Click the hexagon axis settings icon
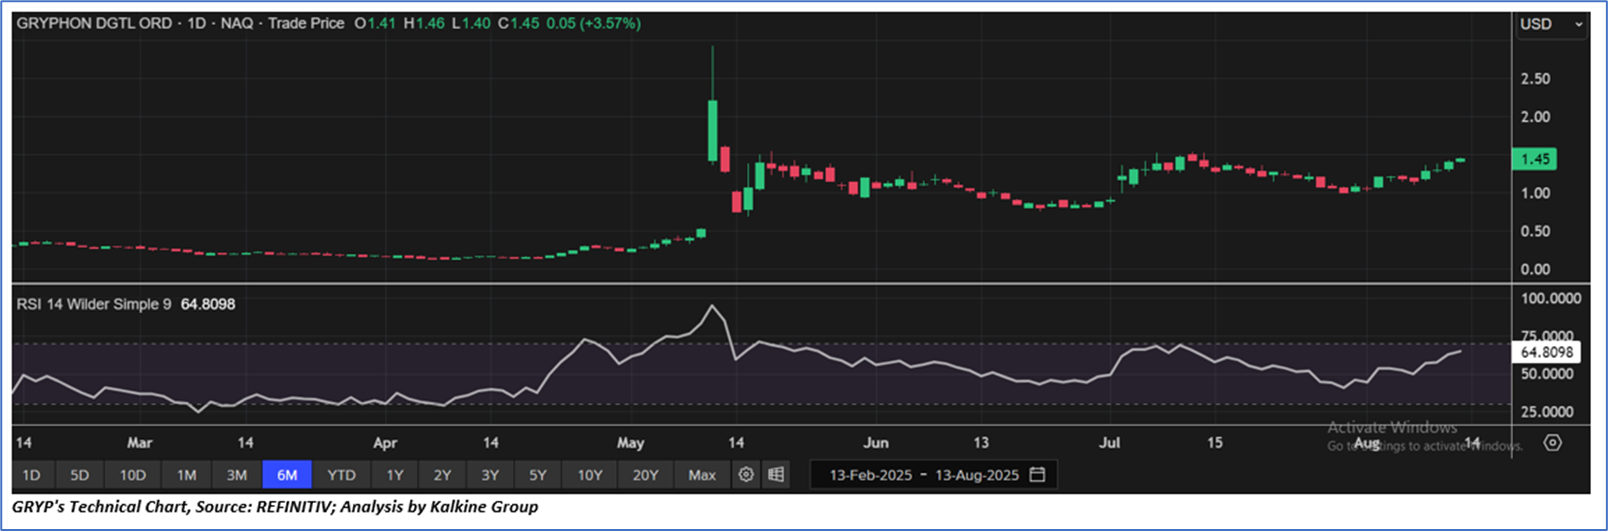This screenshot has height=531, width=1608. point(1552,442)
